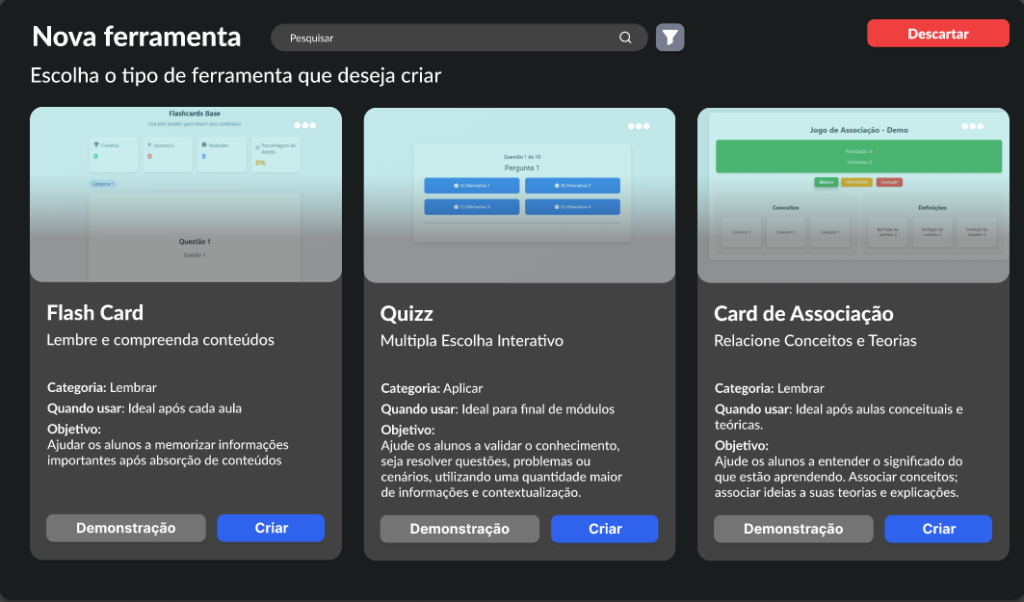Click Criar on Card de Associação

[x=938, y=528]
